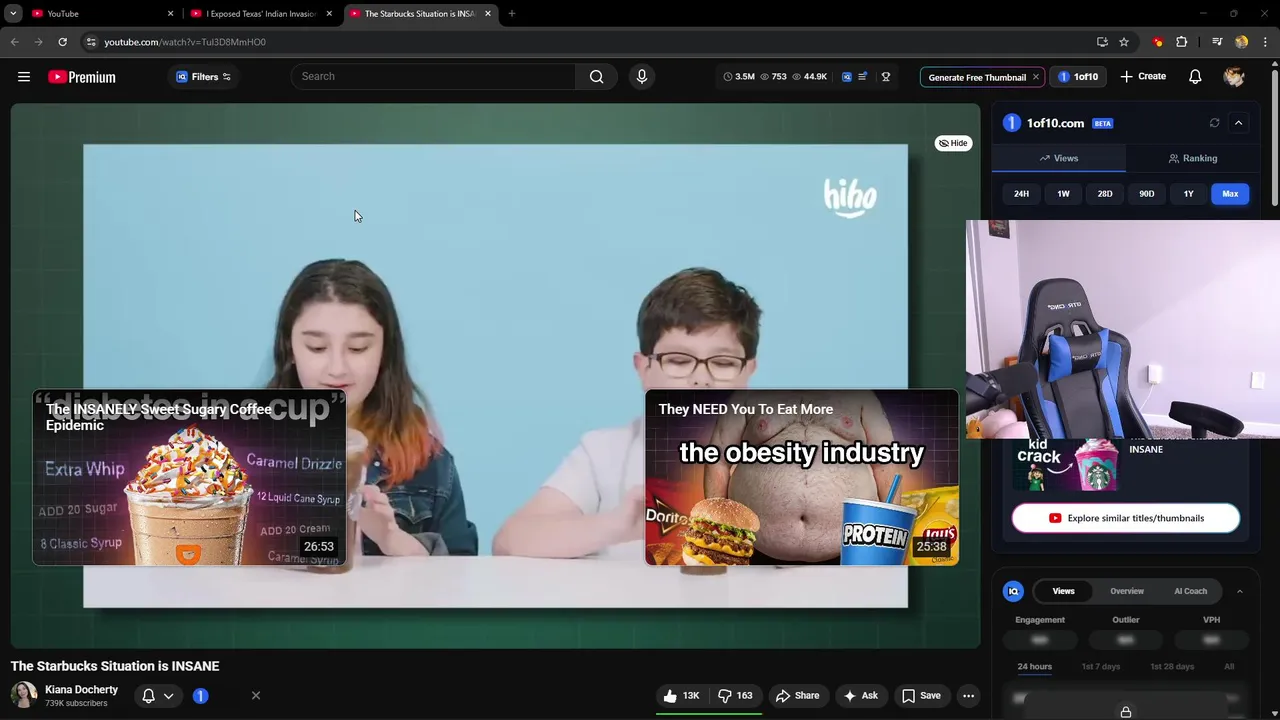The width and height of the screenshot is (1280, 720).
Task: Switch to the Ranking tab
Action: pyautogui.click(x=1192, y=158)
